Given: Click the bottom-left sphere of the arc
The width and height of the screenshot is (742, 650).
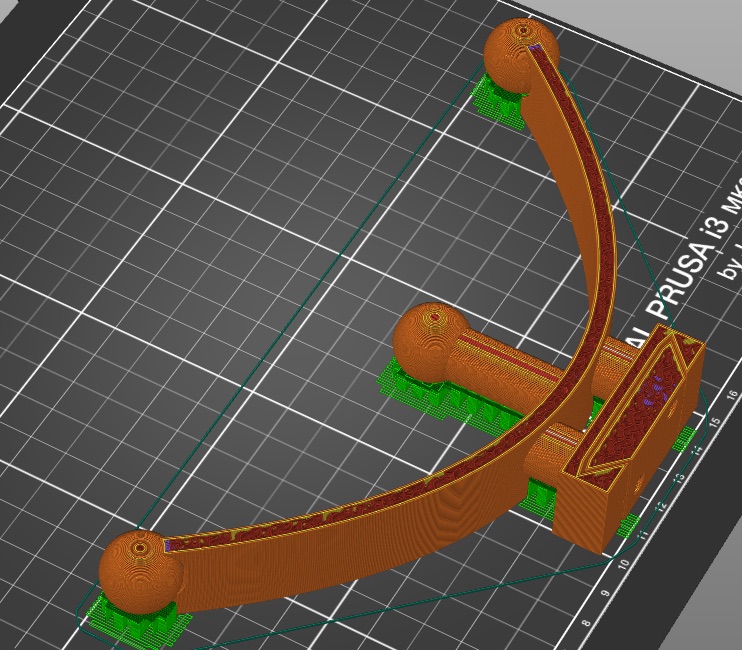Looking at the screenshot, I should [140, 566].
